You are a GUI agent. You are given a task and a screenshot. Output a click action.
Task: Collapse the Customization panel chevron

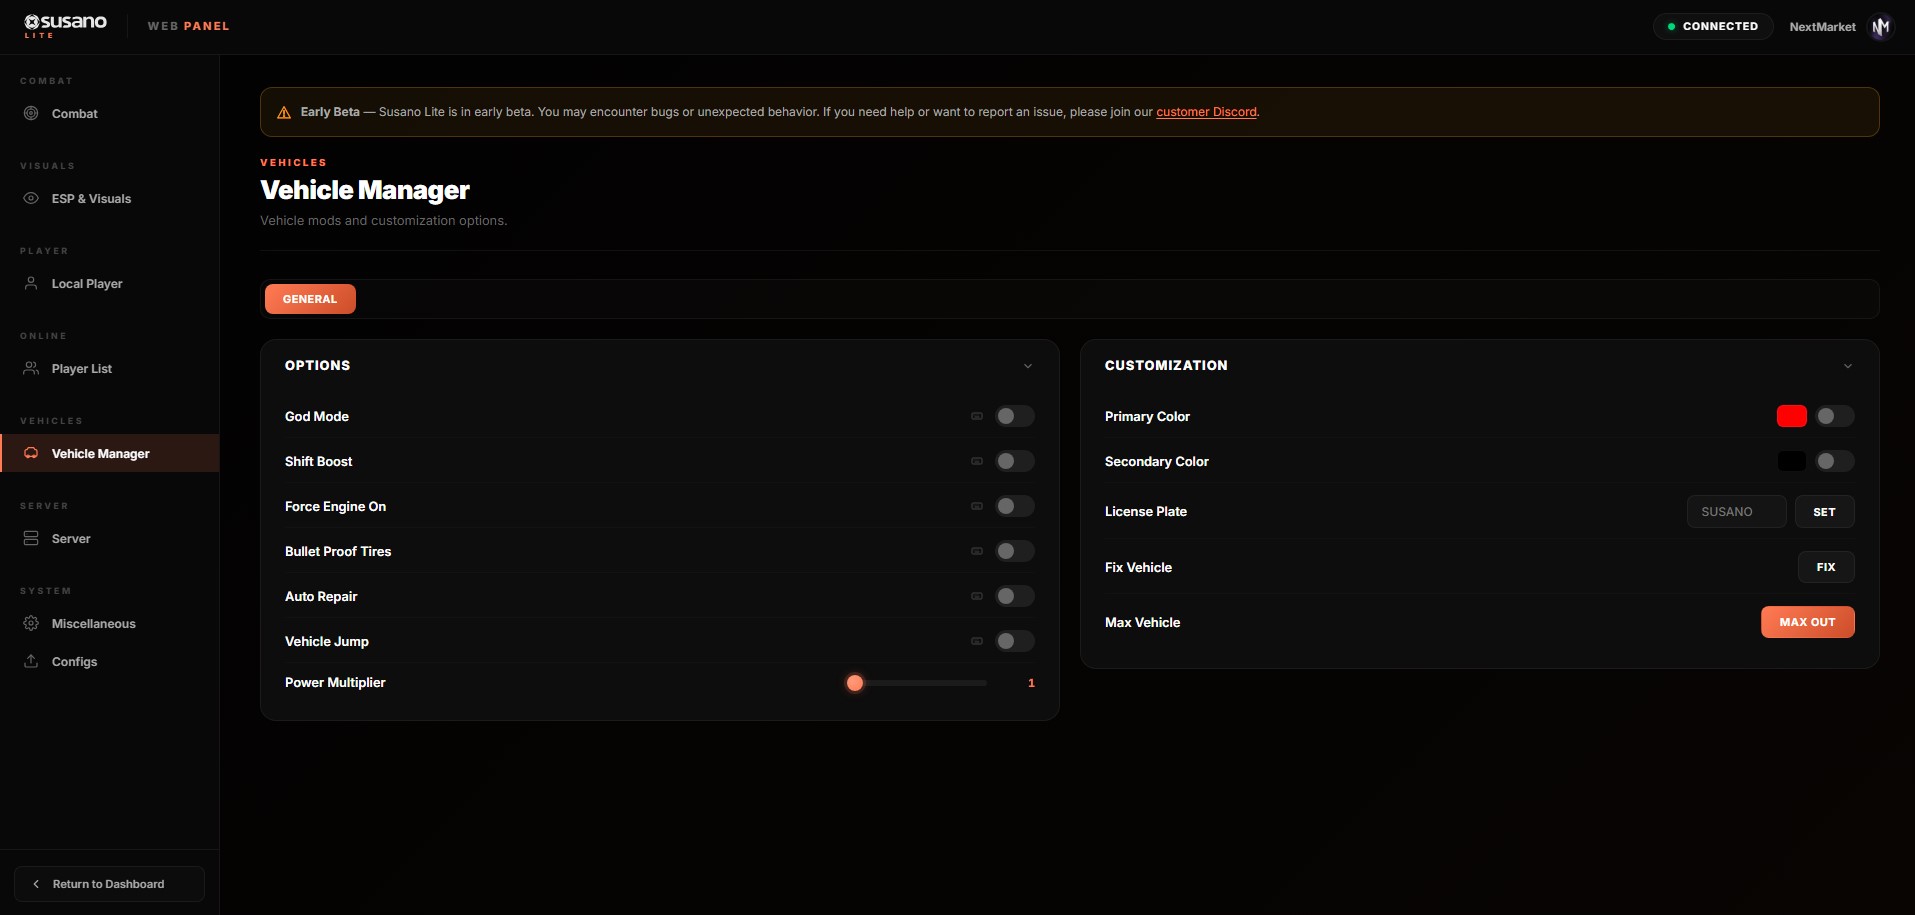[1847, 366]
